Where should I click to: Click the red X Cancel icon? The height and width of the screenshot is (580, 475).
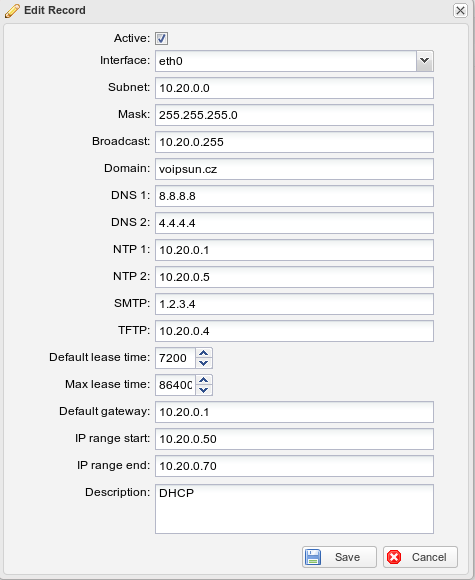coord(394,557)
